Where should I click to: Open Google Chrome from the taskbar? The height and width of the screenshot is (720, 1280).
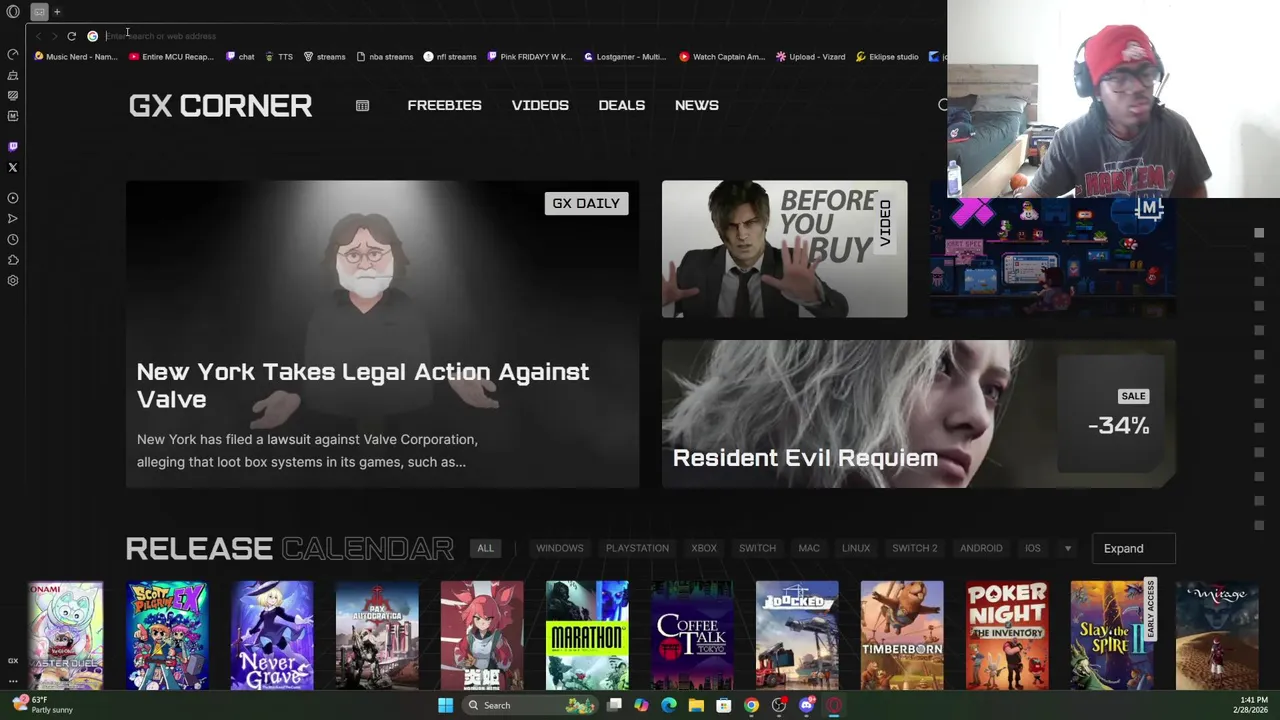[x=751, y=705]
